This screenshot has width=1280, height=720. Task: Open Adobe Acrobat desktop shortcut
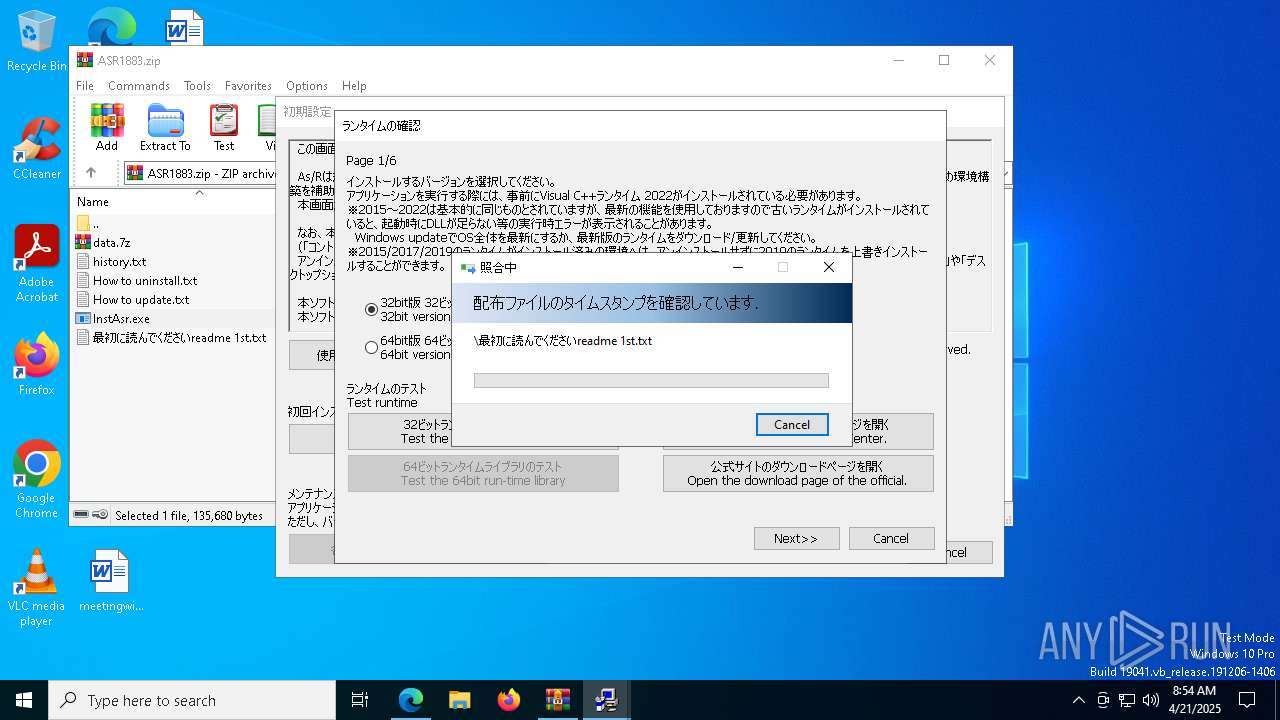pyautogui.click(x=36, y=264)
